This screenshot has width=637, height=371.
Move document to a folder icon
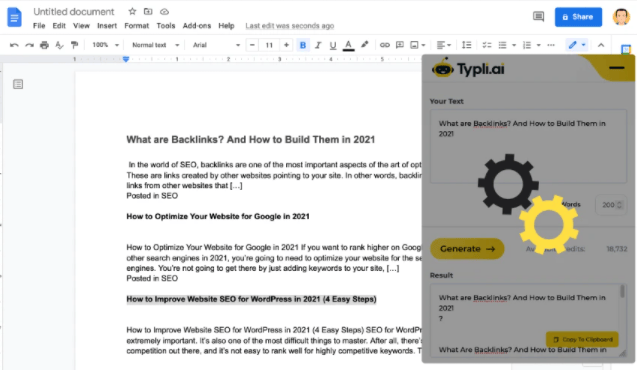coord(148,11)
